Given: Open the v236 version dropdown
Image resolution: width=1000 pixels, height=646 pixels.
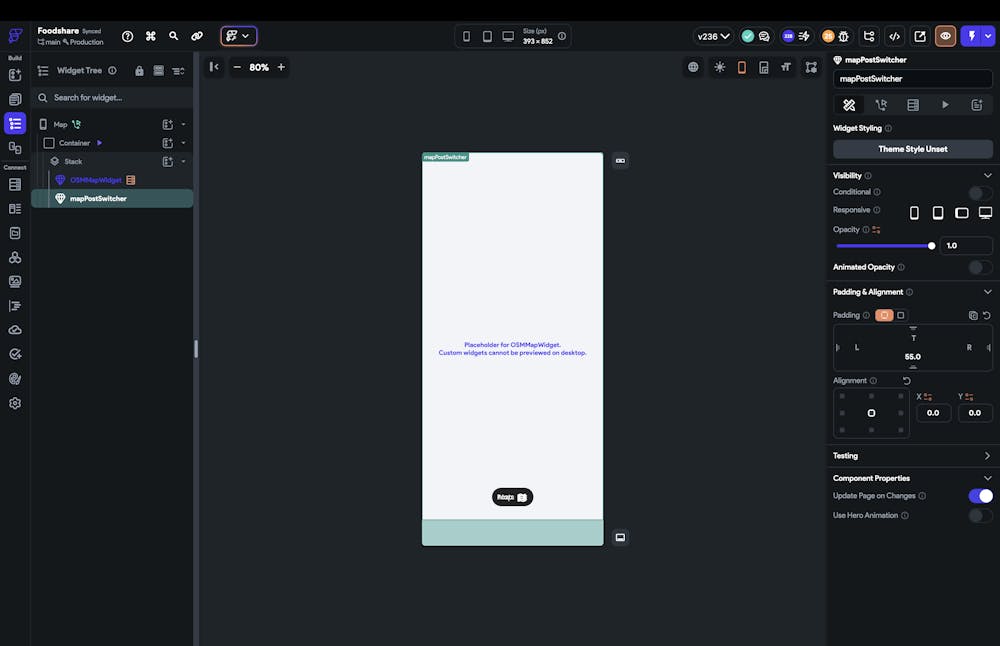Looking at the screenshot, I should (713, 36).
